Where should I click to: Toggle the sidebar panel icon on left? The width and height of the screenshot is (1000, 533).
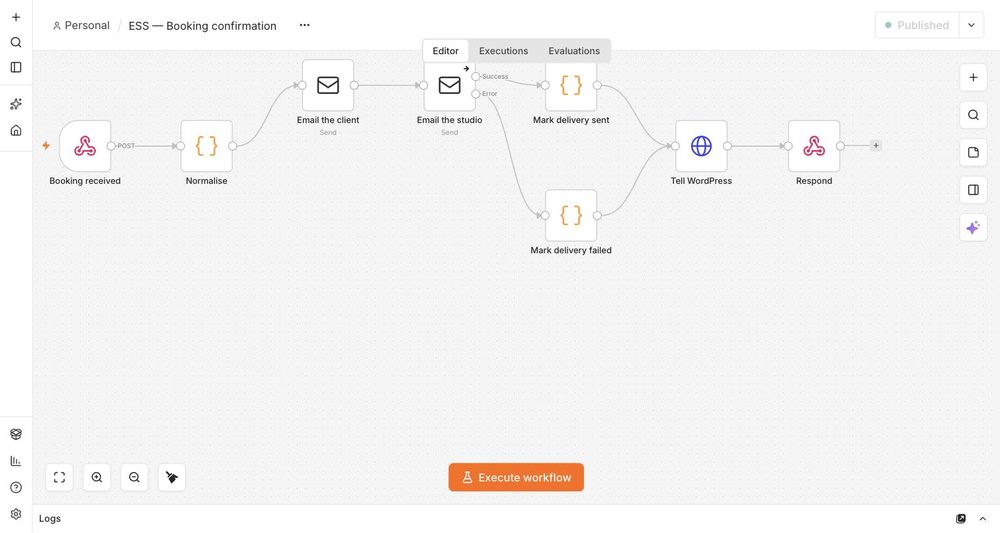[x=16, y=67]
